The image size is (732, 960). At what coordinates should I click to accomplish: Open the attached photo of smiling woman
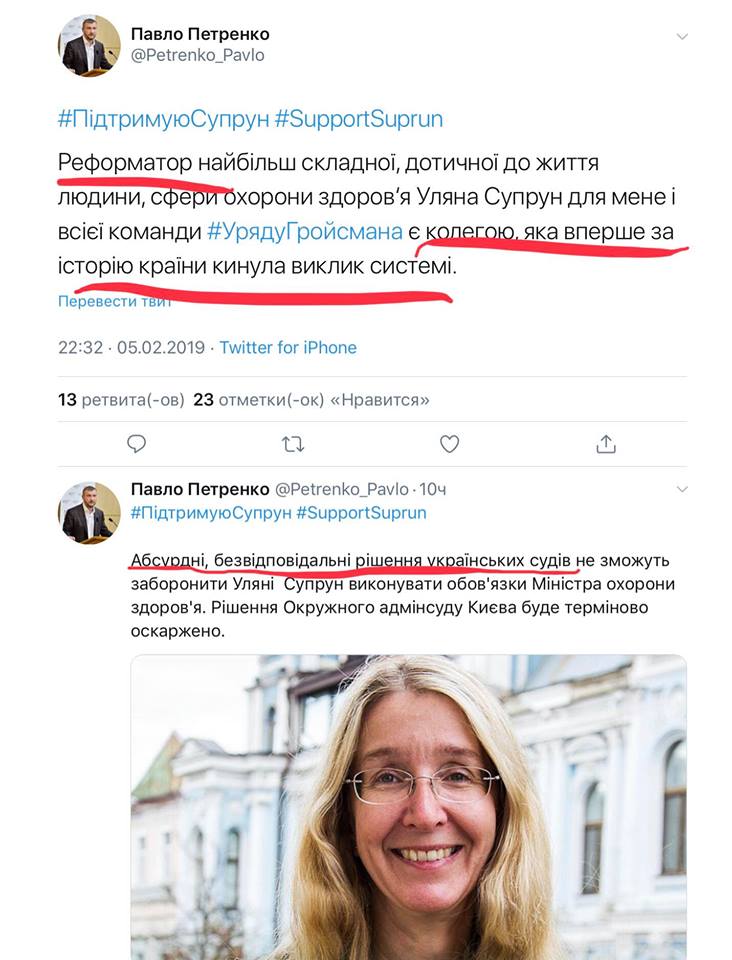click(x=409, y=807)
